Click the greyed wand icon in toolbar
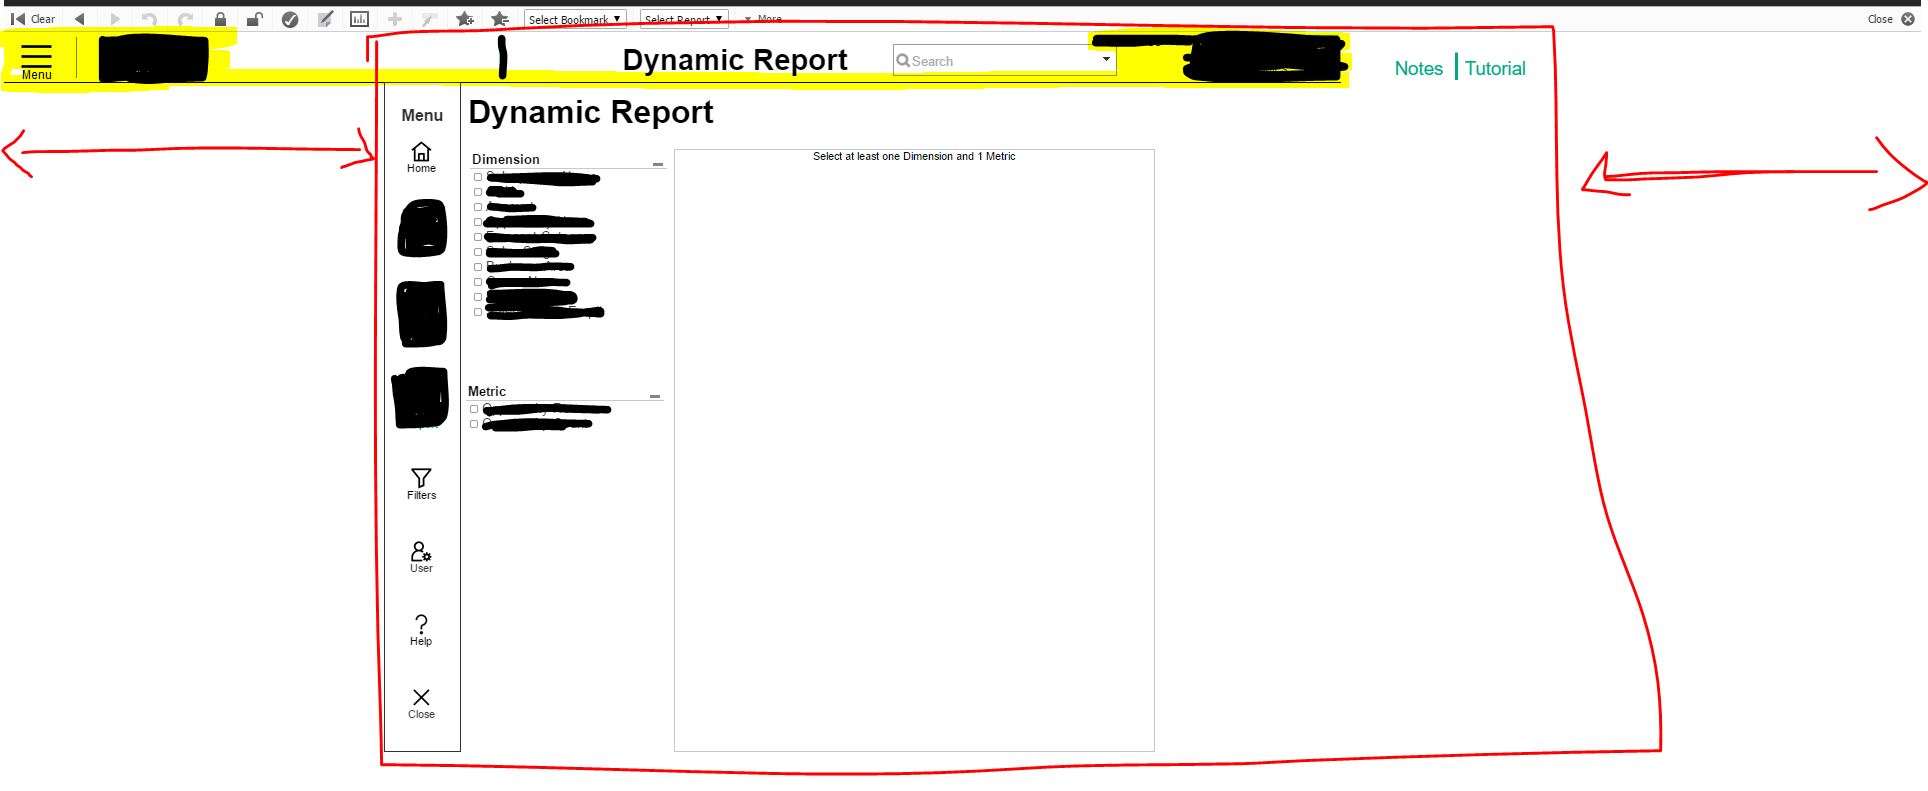 (x=429, y=19)
